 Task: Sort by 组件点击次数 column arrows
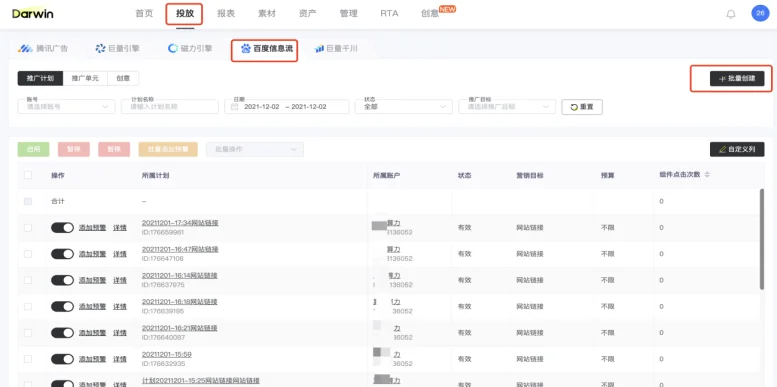[707, 175]
